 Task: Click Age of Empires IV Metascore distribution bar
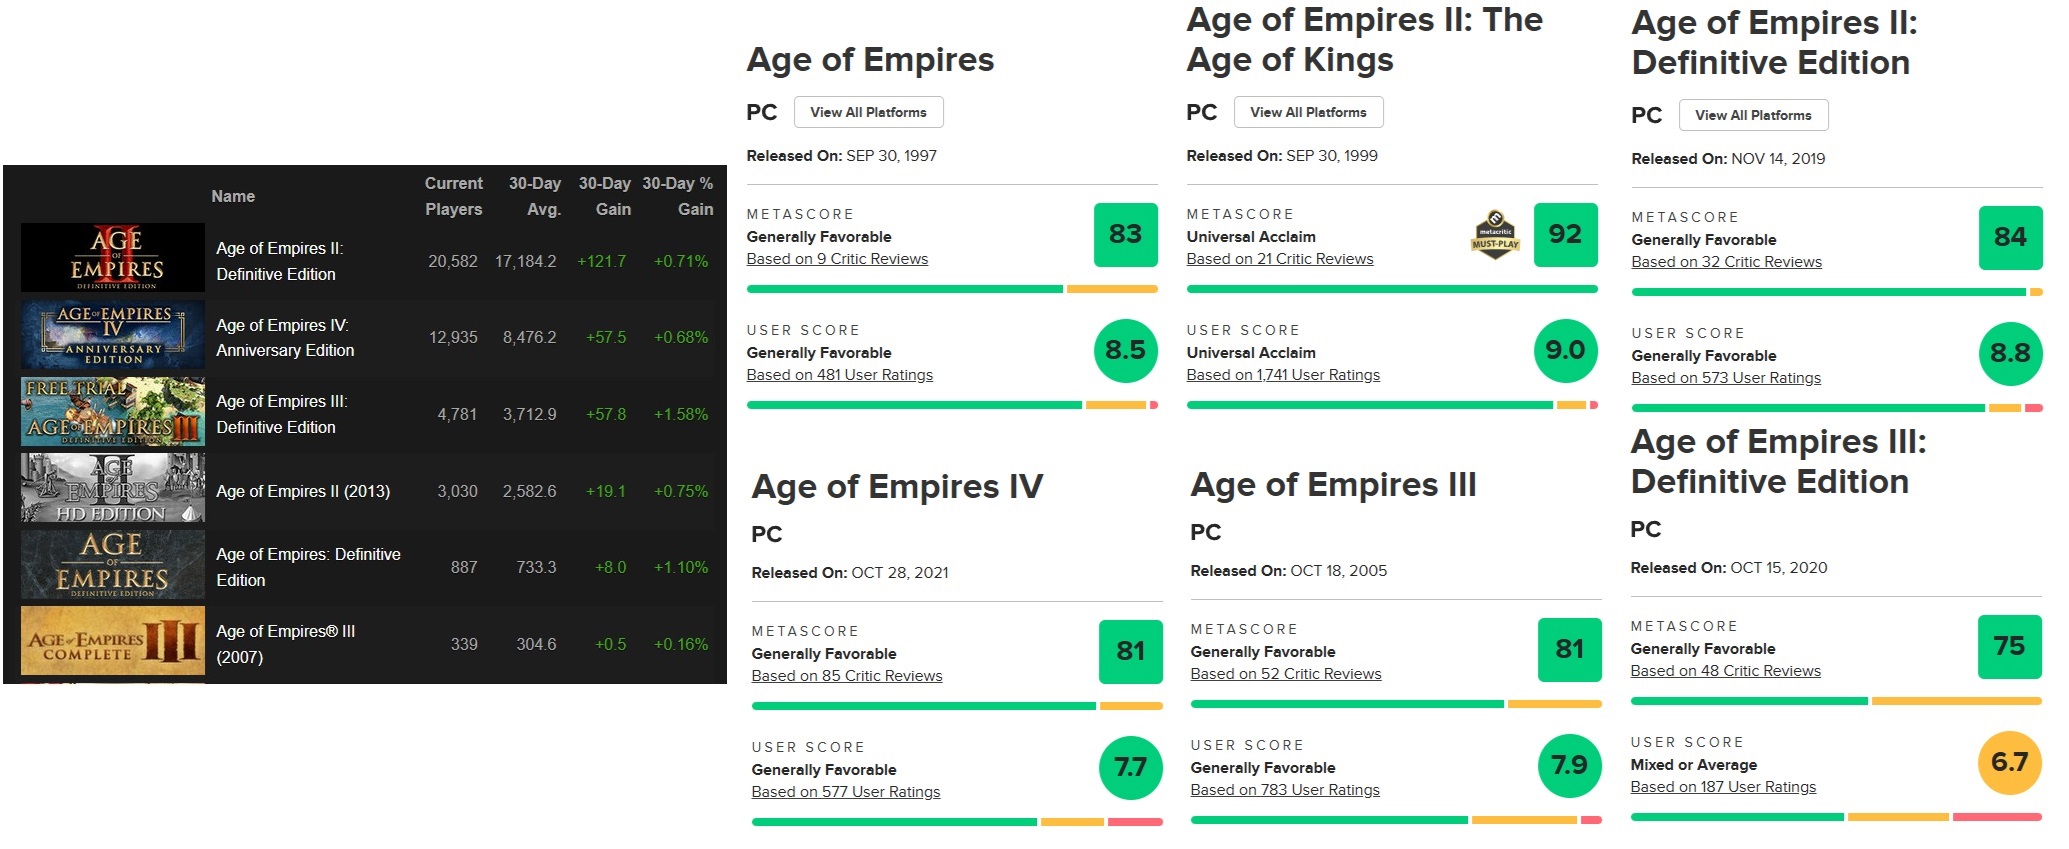point(957,706)
